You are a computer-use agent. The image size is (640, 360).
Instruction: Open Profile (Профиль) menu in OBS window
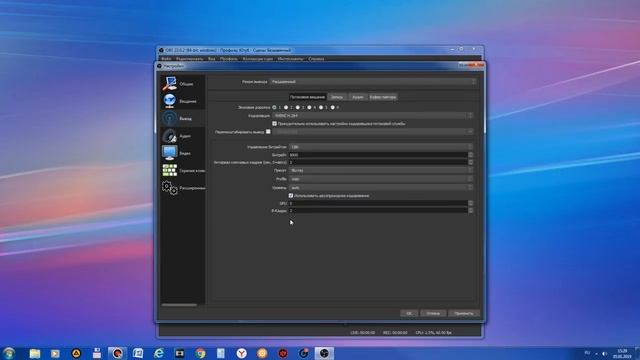[229, 59]
